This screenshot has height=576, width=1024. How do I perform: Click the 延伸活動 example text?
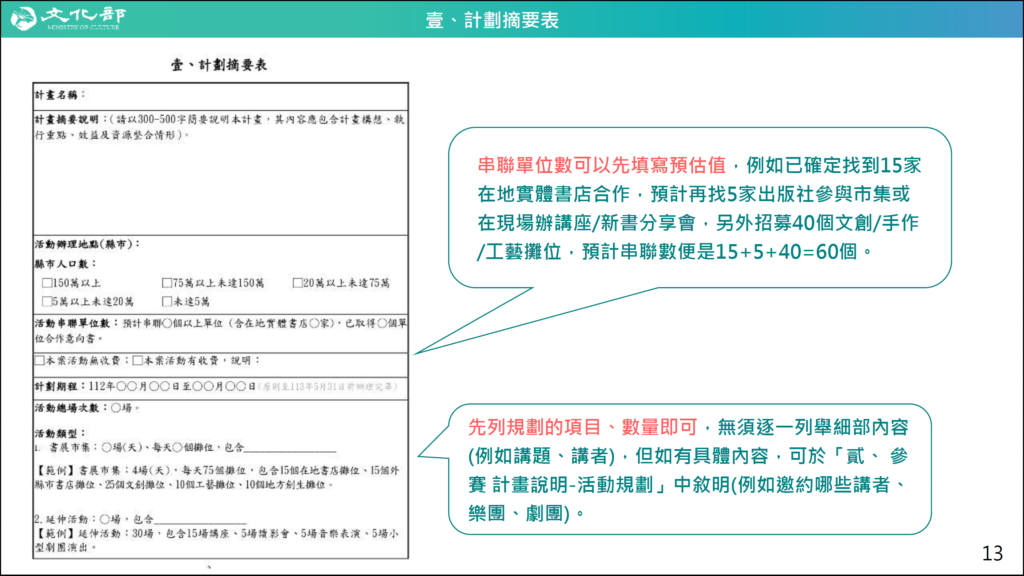(x=217, y=540)
